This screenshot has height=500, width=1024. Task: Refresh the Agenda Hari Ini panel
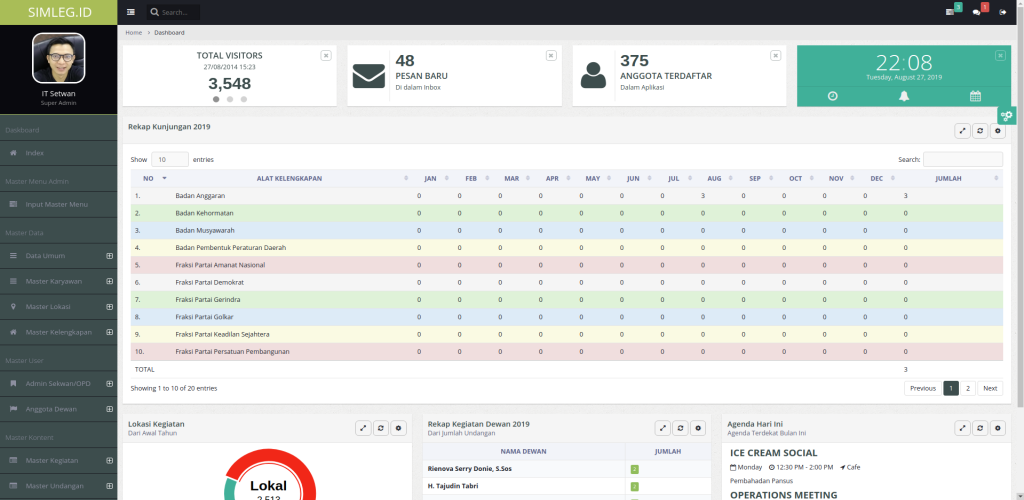[x=980, y=428]
